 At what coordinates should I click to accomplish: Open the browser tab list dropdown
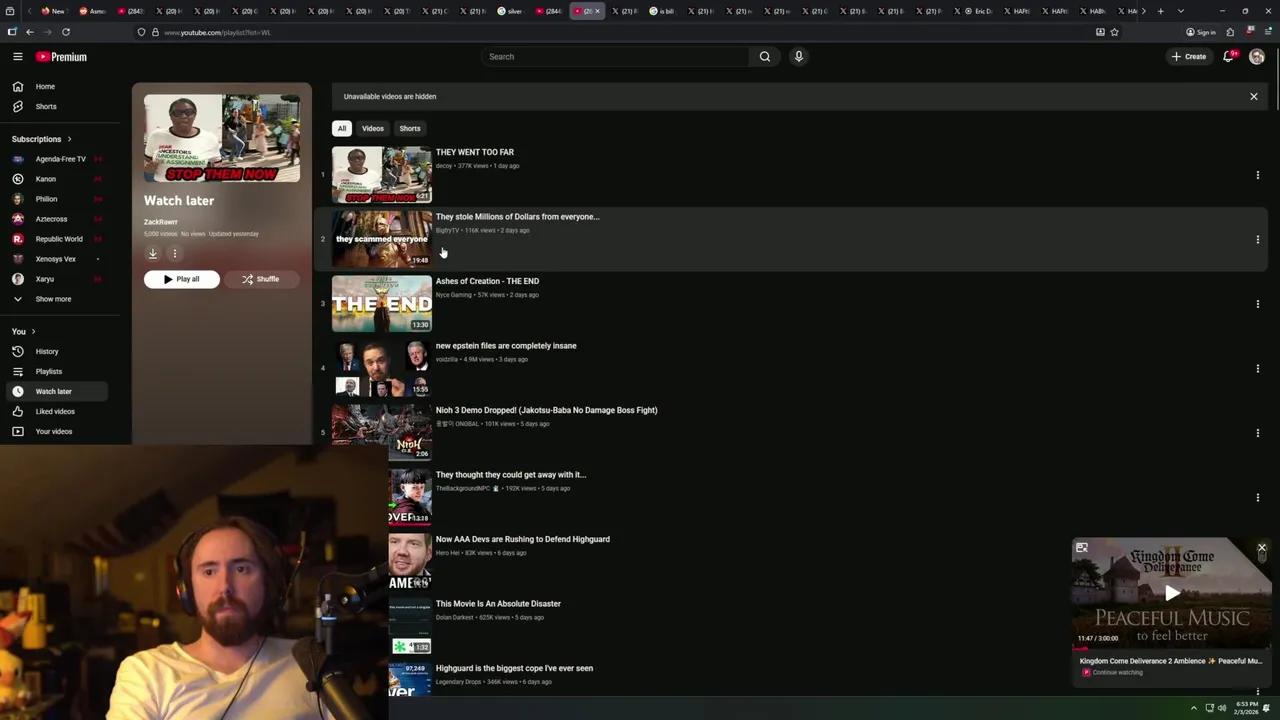1181,11
